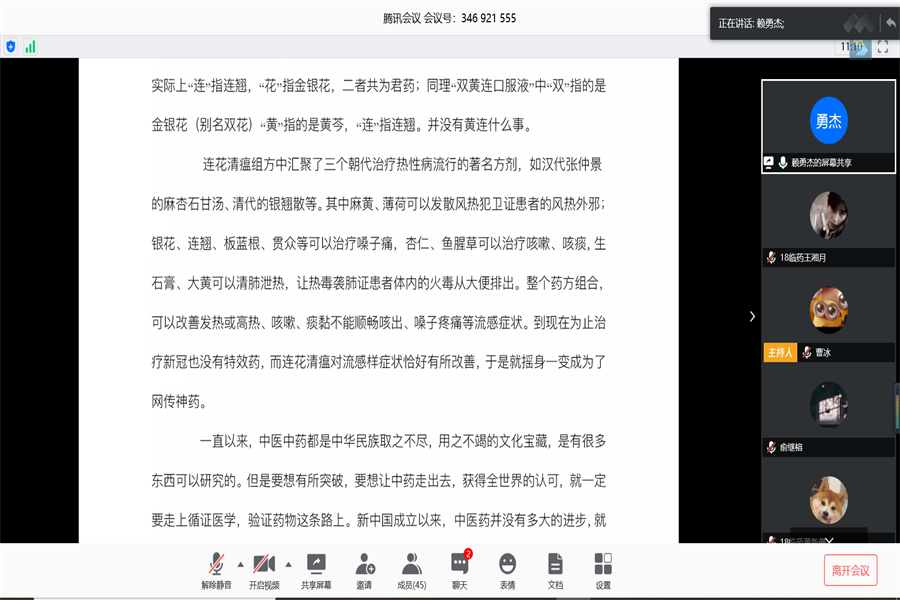Click the 11:10 meeting timer
The image size is (900, 600).
pyautogui.click(x=852, y=47)
